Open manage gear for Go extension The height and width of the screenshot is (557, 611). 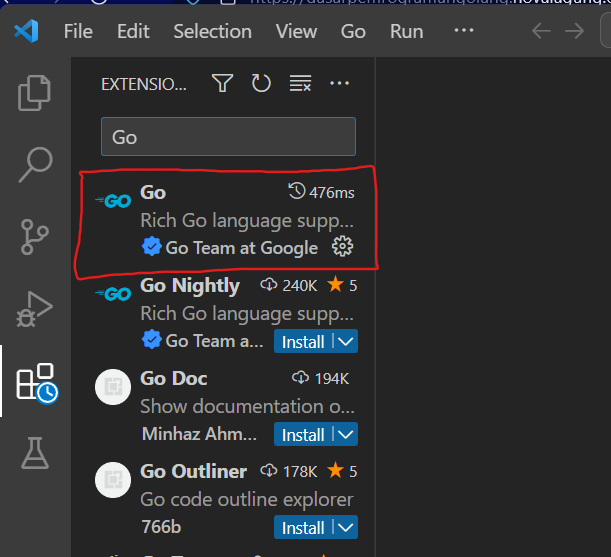[x=343, y=247]
